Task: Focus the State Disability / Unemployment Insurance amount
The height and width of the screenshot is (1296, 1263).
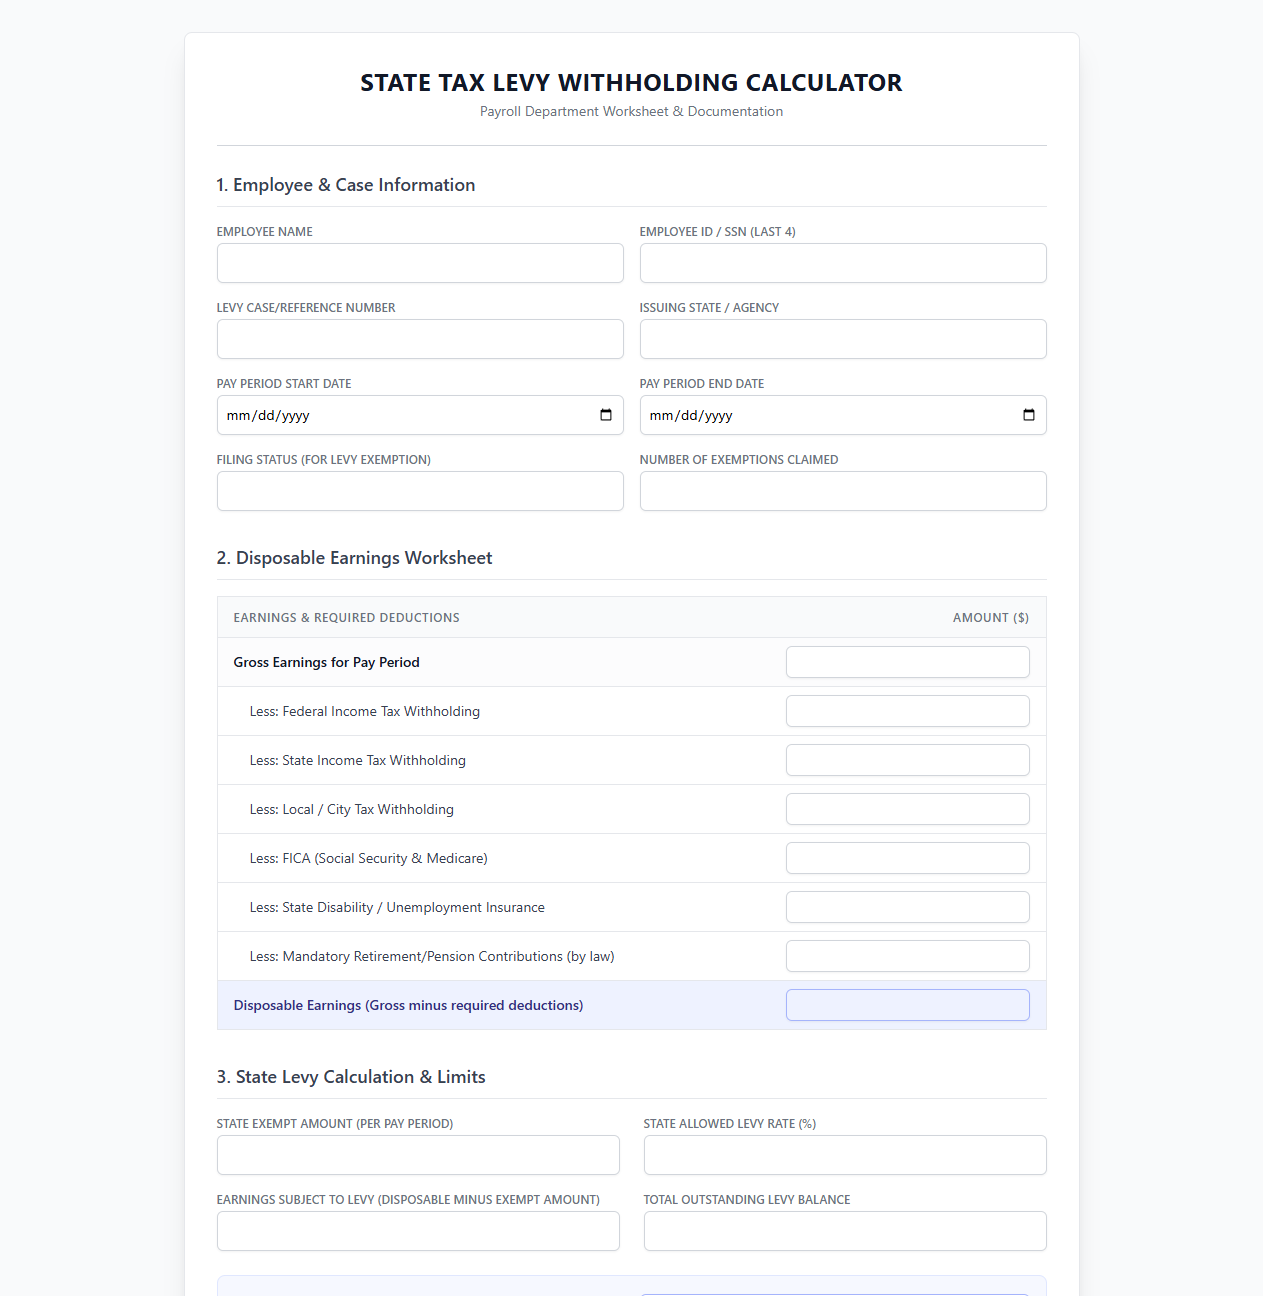Action: point(908,907)
